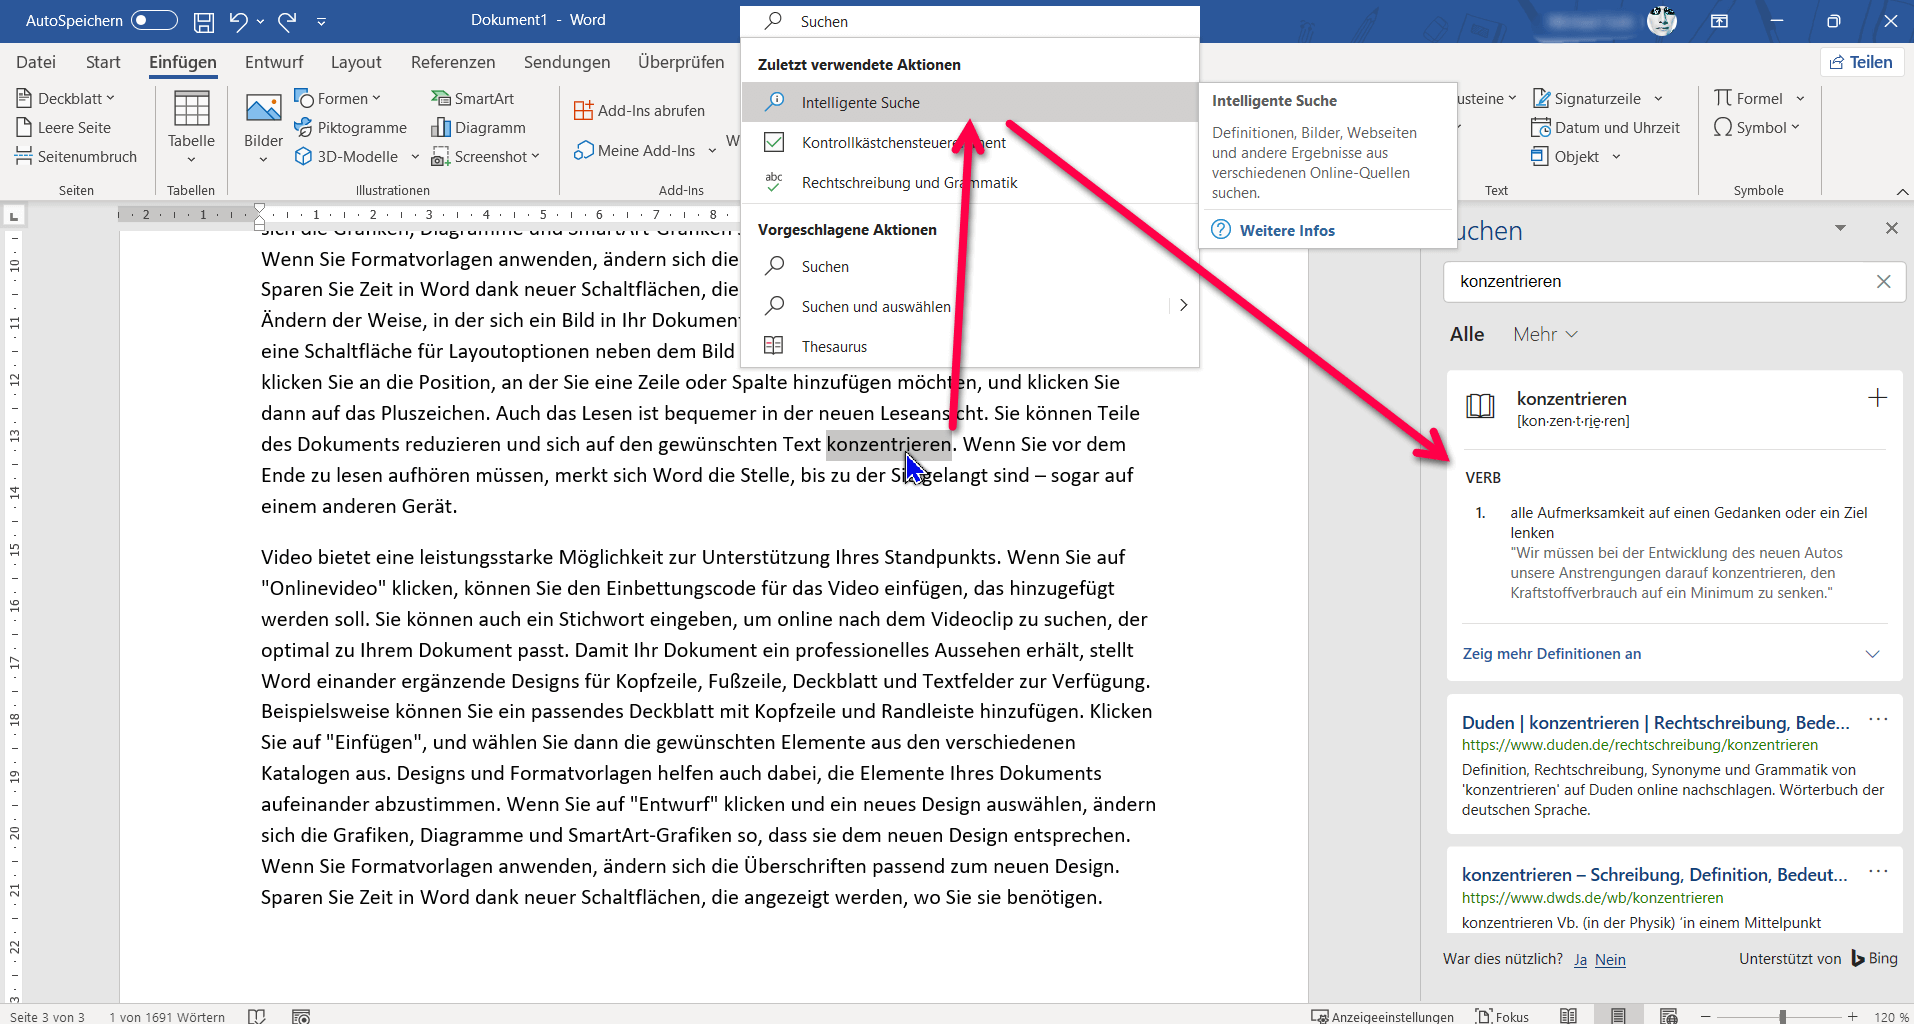Image resolution: width=1914 pixels, height=1024 pixels.
Task: Switch to the Entwurf tab
Action: [x=274, y=62]
